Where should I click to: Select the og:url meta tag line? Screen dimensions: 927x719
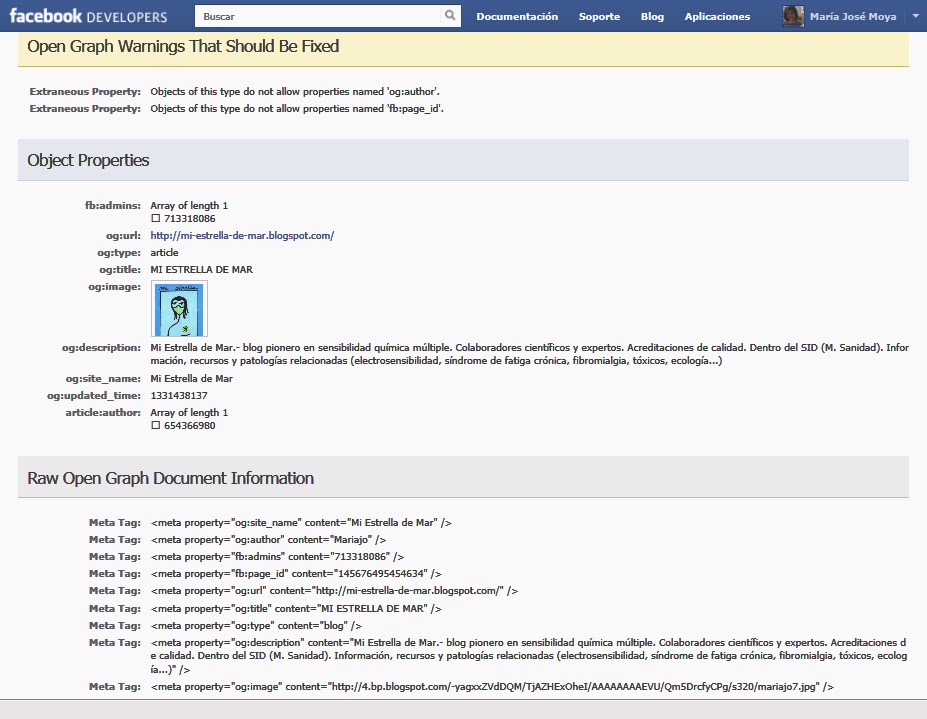334,591
